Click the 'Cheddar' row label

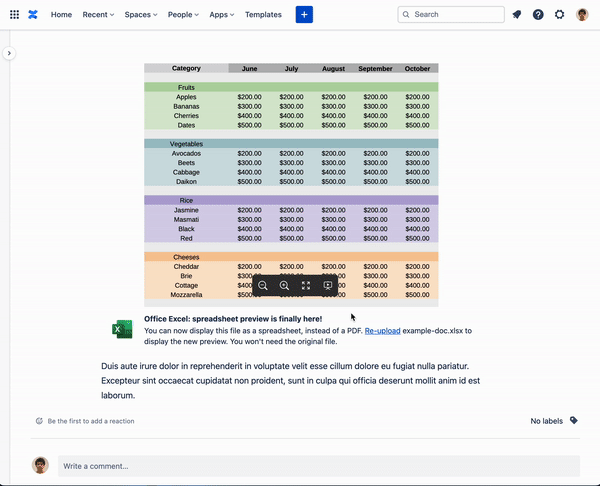(x=186, y=266)
